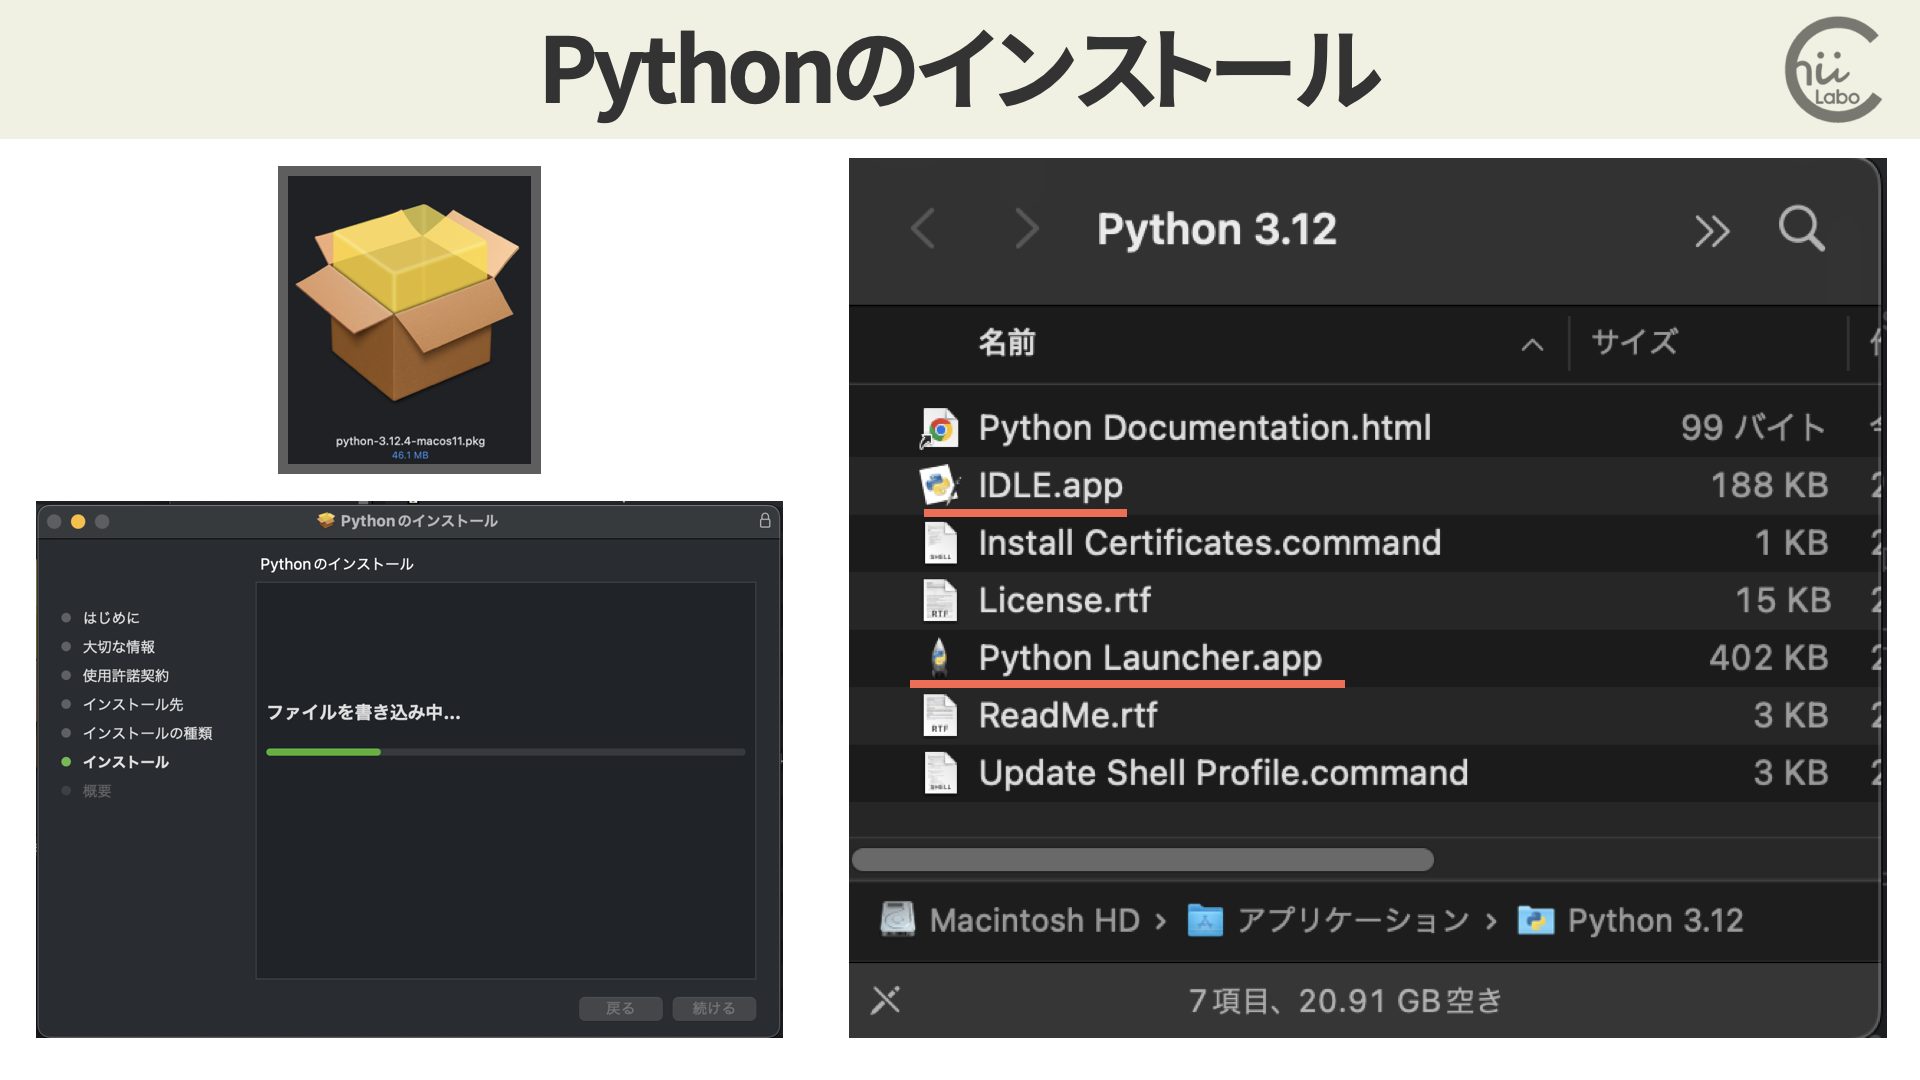
Task: Click the back arrow in Finder toolbar
Action: (923, 229)
